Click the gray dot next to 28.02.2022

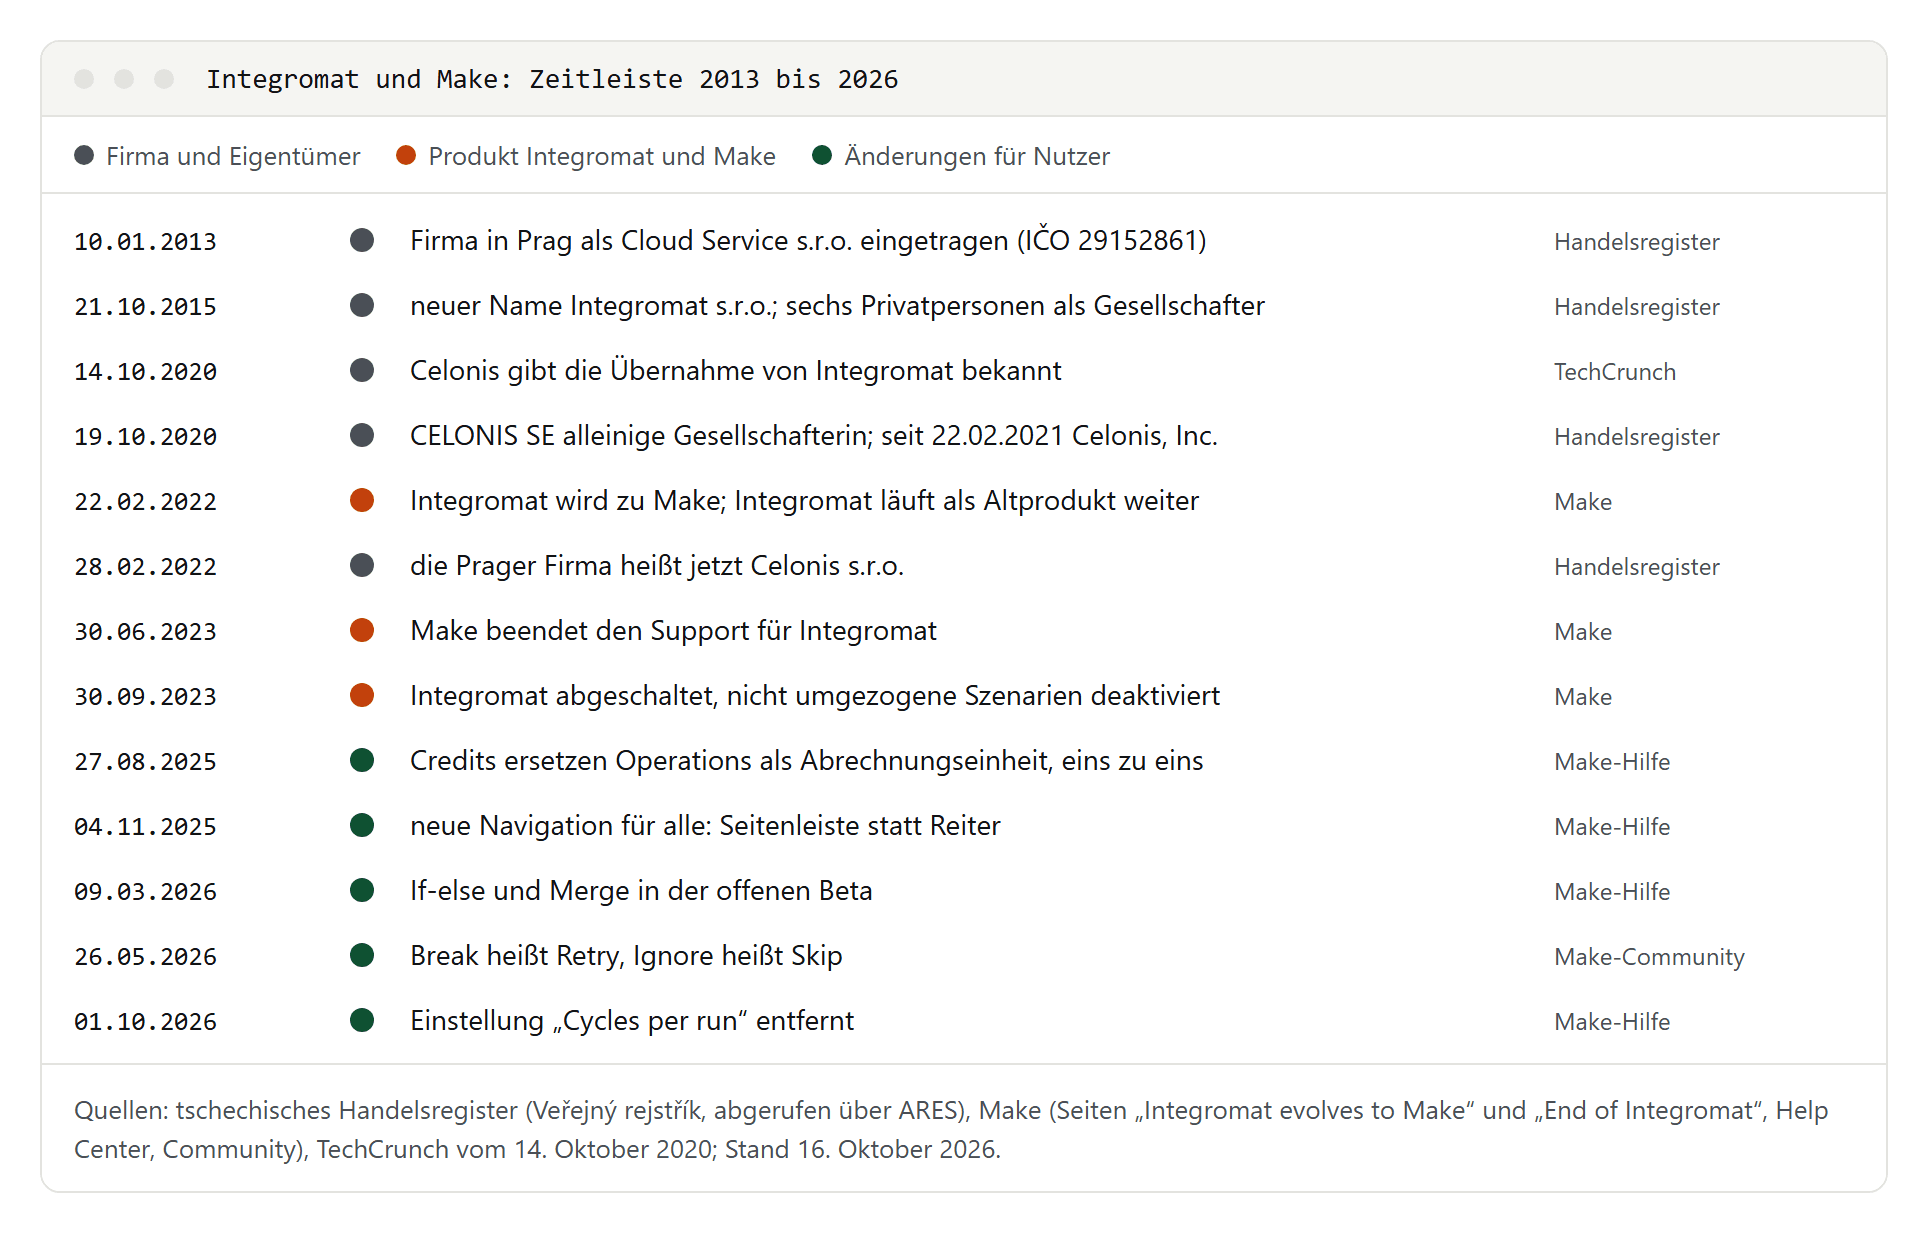362,565
